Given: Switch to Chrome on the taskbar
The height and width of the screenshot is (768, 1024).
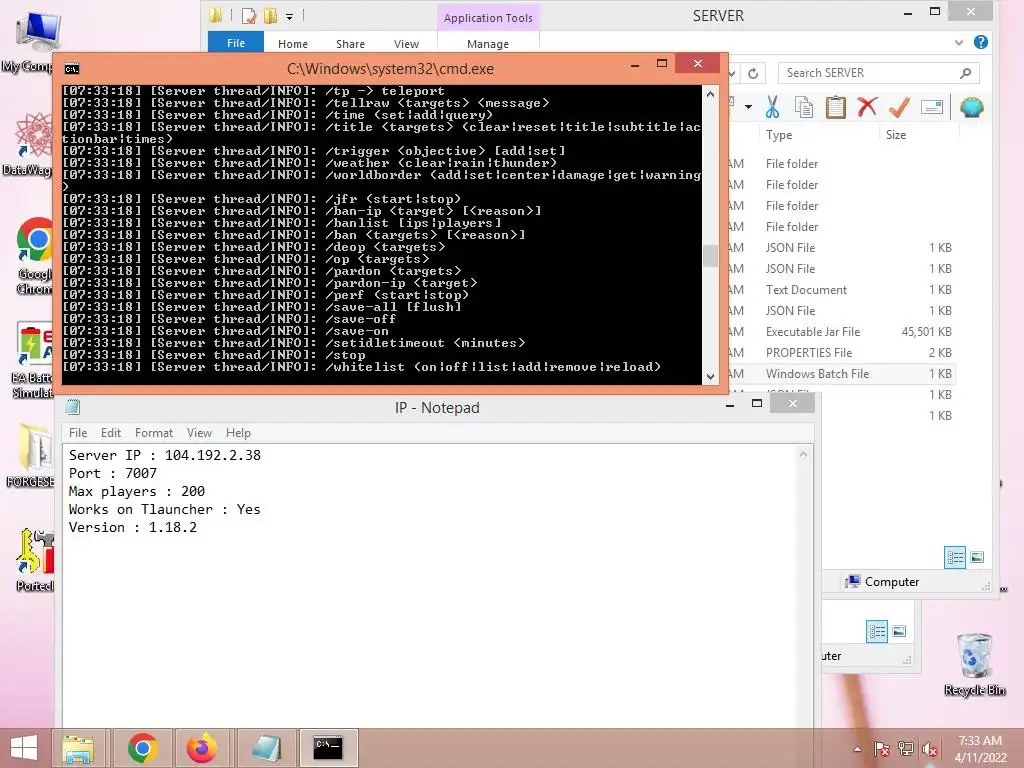Looking at the screenshot, I should pos(142,748).
